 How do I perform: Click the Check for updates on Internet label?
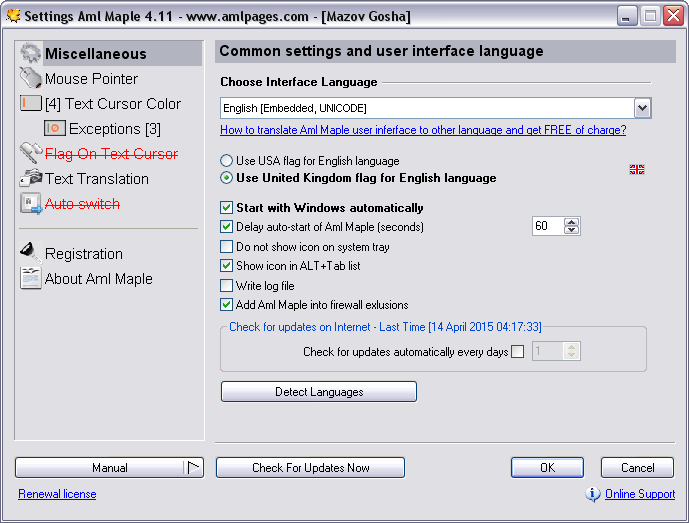point(385,327)
